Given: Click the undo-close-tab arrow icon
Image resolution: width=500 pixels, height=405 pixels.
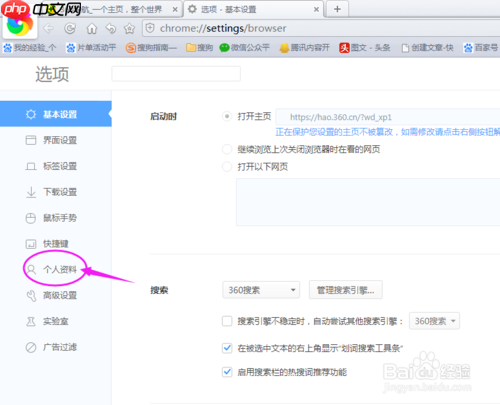Looking at the screenshot, I should click(x=111, y=29).
